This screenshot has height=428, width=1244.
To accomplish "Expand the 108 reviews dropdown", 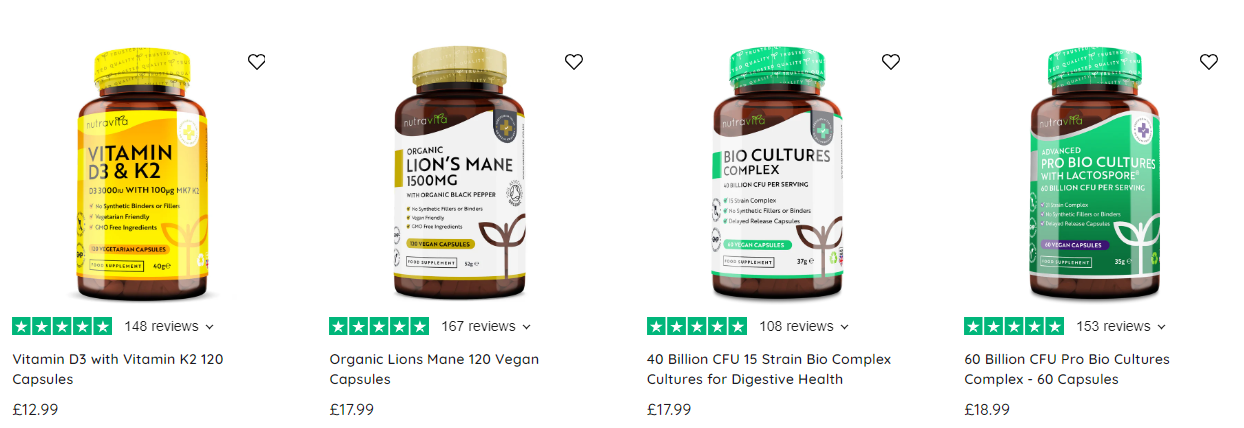I will [804, 326].
